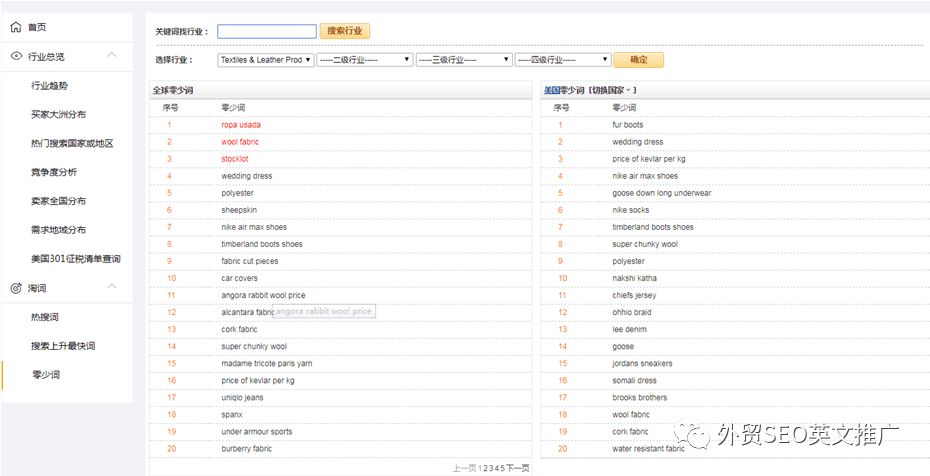Click global keyword sheepskin
Screen dimensions: 930x476
239,210
